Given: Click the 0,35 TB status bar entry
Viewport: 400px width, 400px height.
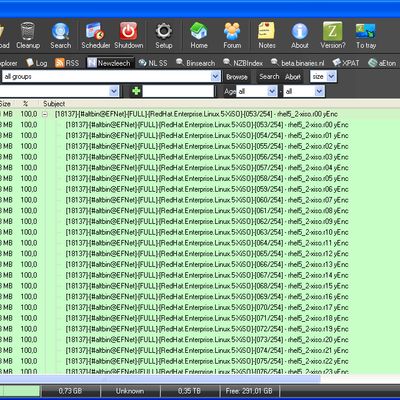Looking at the screenshot, I should (x=189, y=391).
